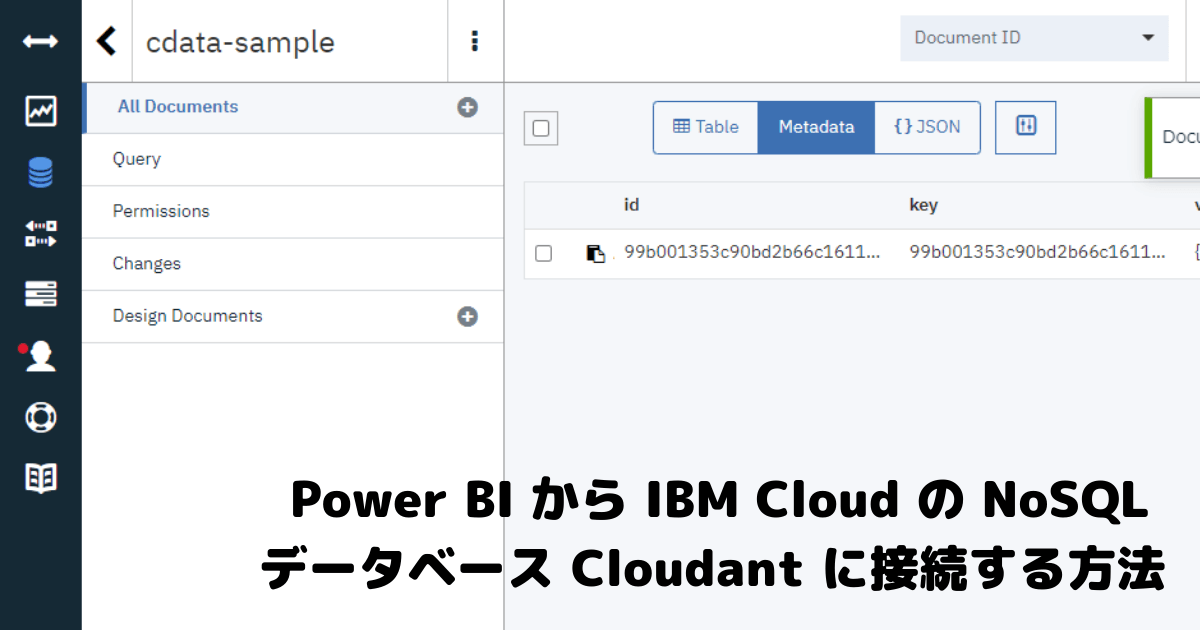
Task: Open the Query section for cdata-sample
Action: coord(137,159)
